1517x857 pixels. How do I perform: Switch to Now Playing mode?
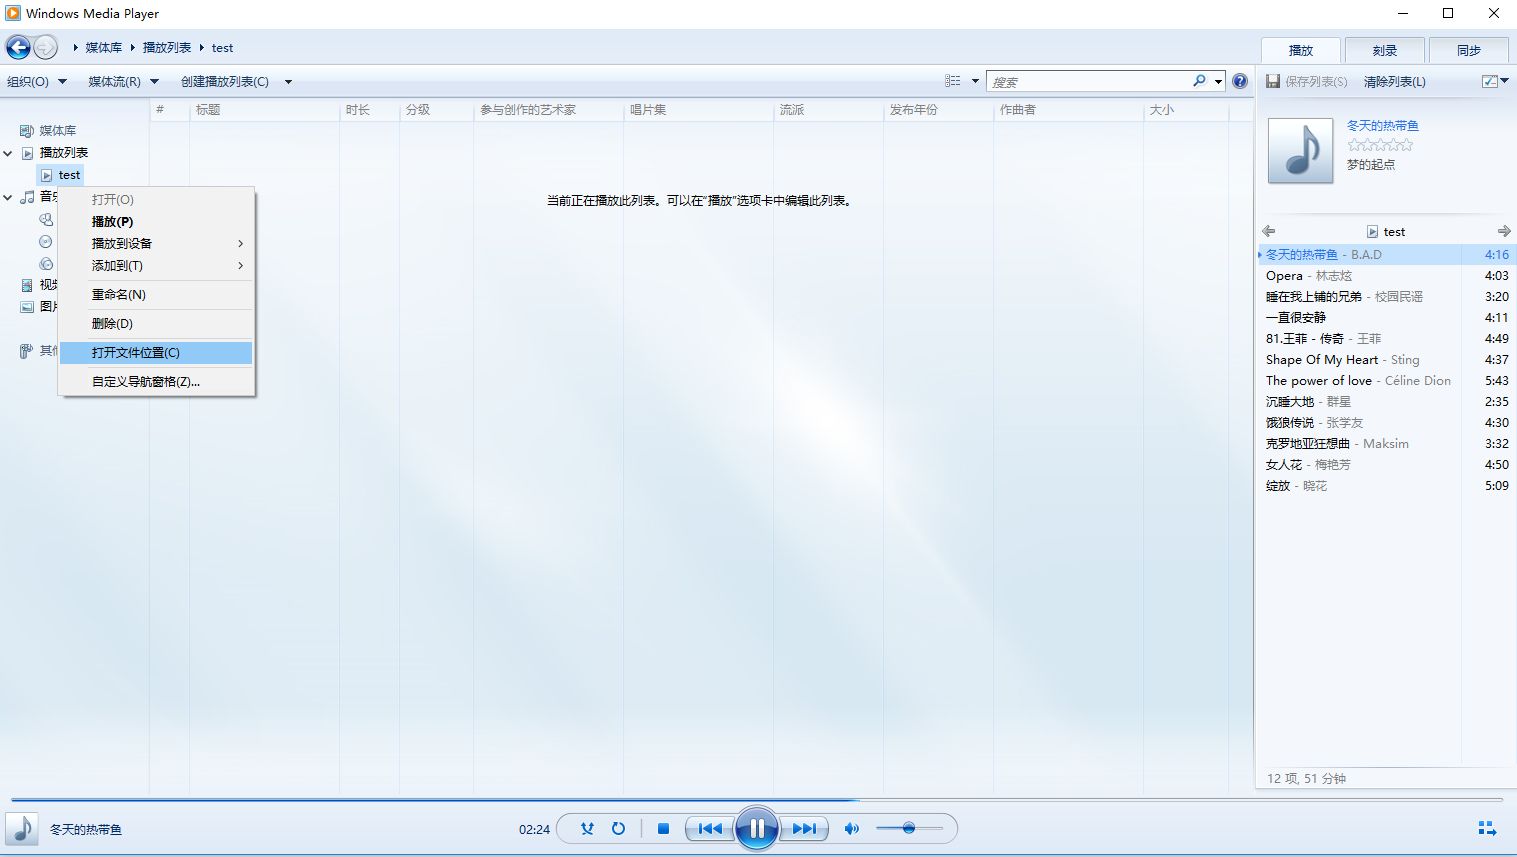pyautogui.click(x=1486, y=828)
